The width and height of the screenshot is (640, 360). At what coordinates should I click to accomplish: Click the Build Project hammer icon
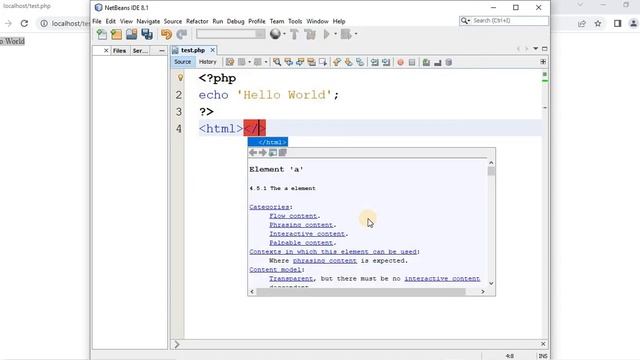[x=294, y=34]
